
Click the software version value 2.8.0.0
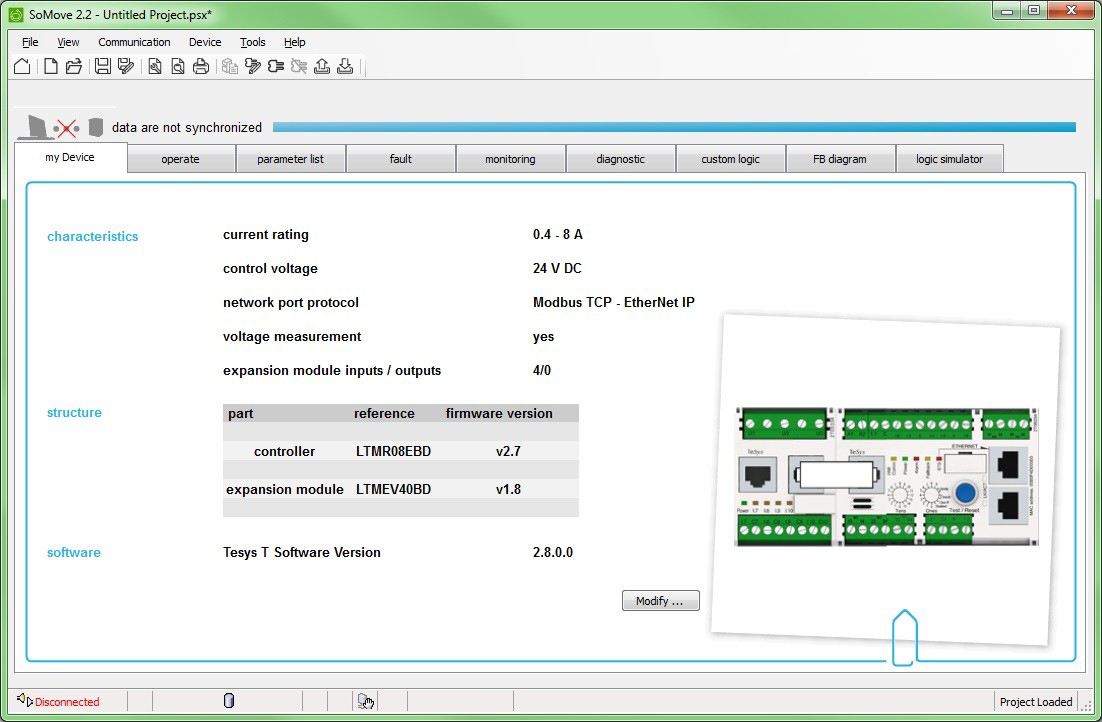553,552
